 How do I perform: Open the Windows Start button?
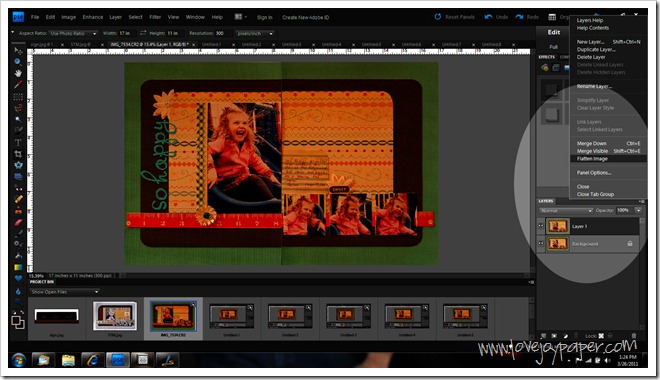[x=19, y=360]
